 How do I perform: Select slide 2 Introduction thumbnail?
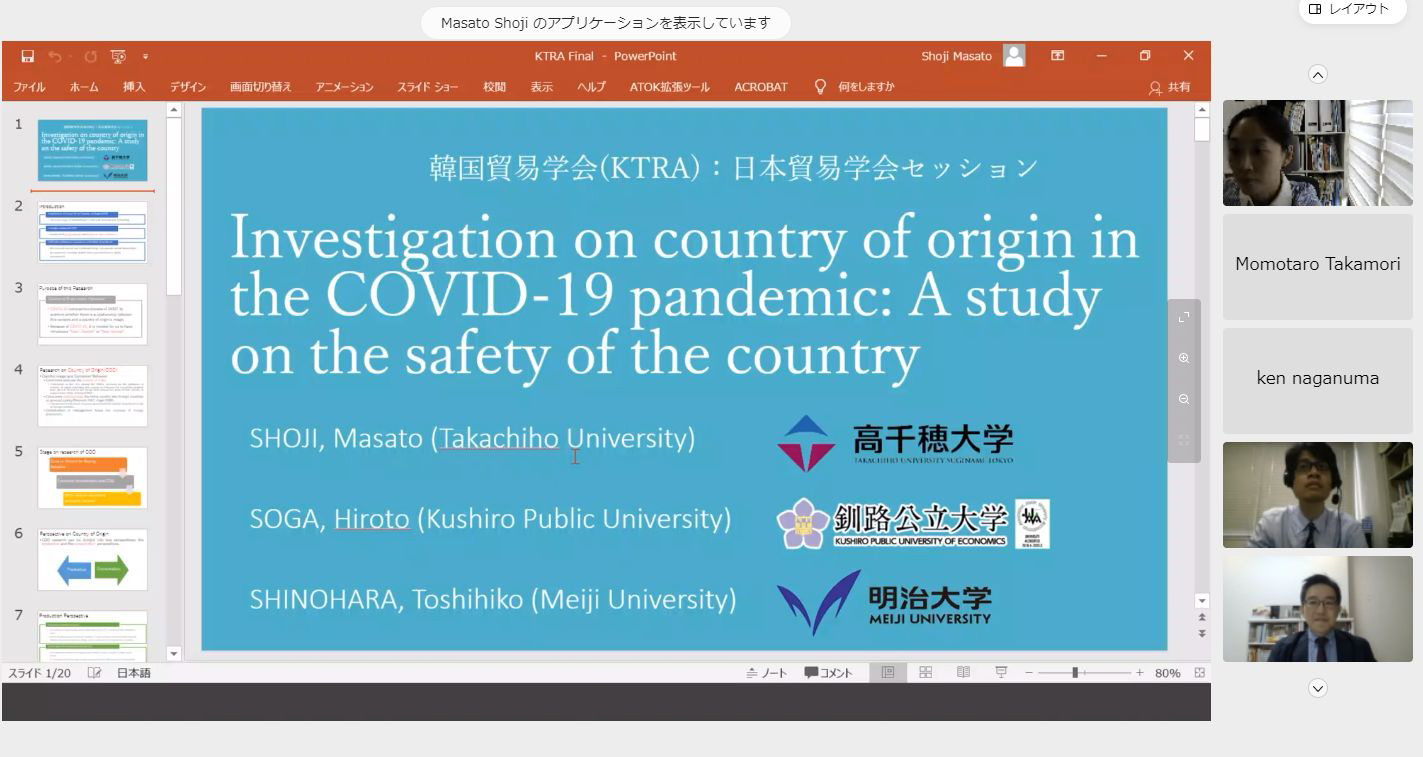92,232
